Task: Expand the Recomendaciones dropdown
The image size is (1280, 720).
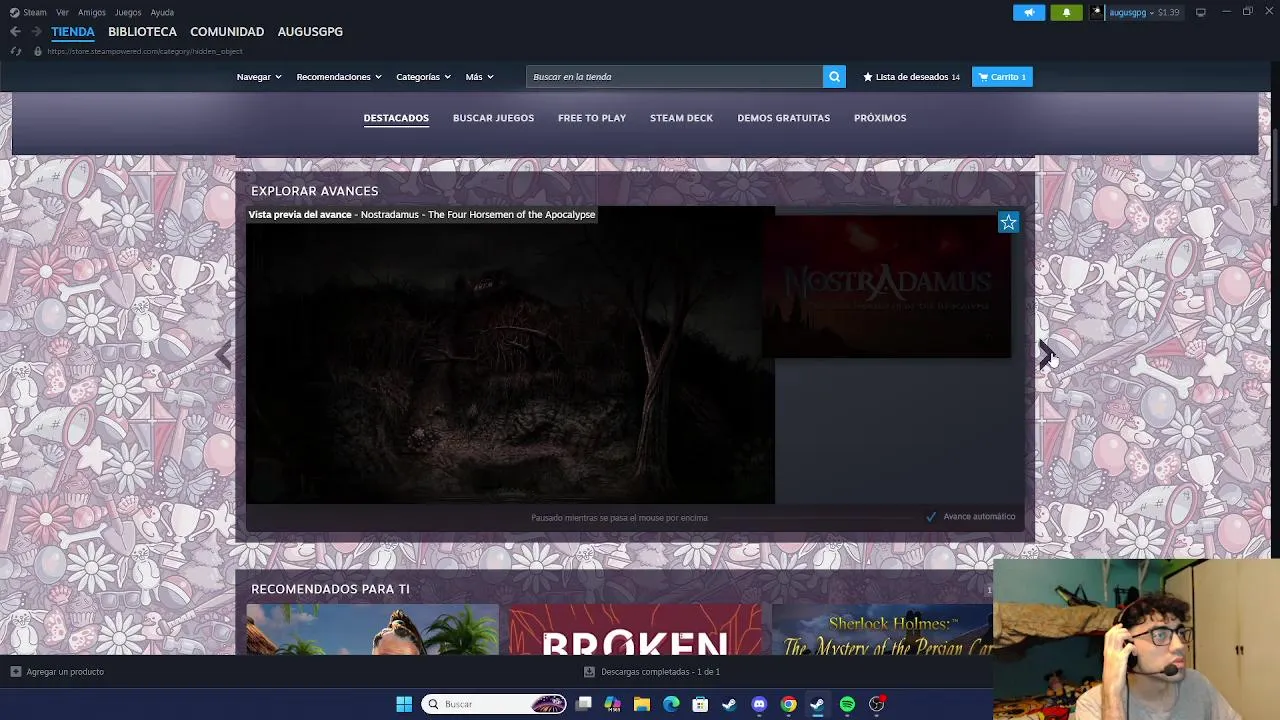Action: (x=339, y=77)
